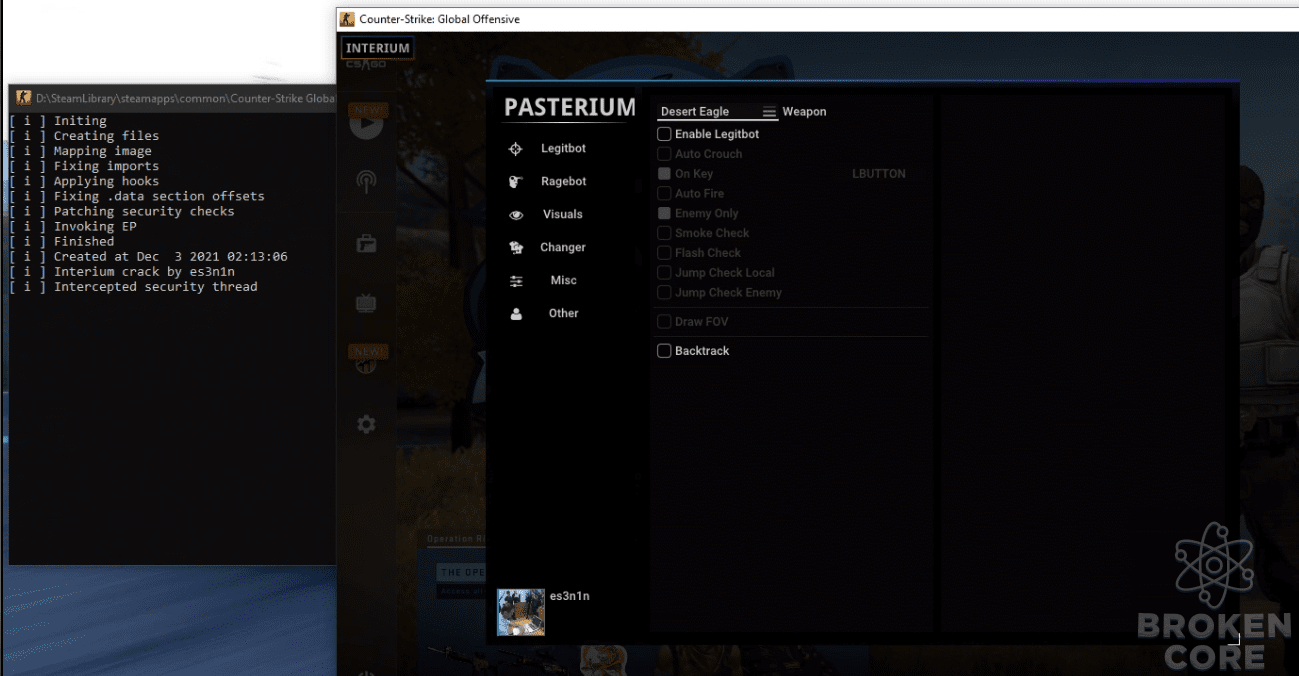Toggle the Flash Check checkbox
The height and width of the screenshot is (676, 1299).
pyautogui.click(x=664, y=253)
